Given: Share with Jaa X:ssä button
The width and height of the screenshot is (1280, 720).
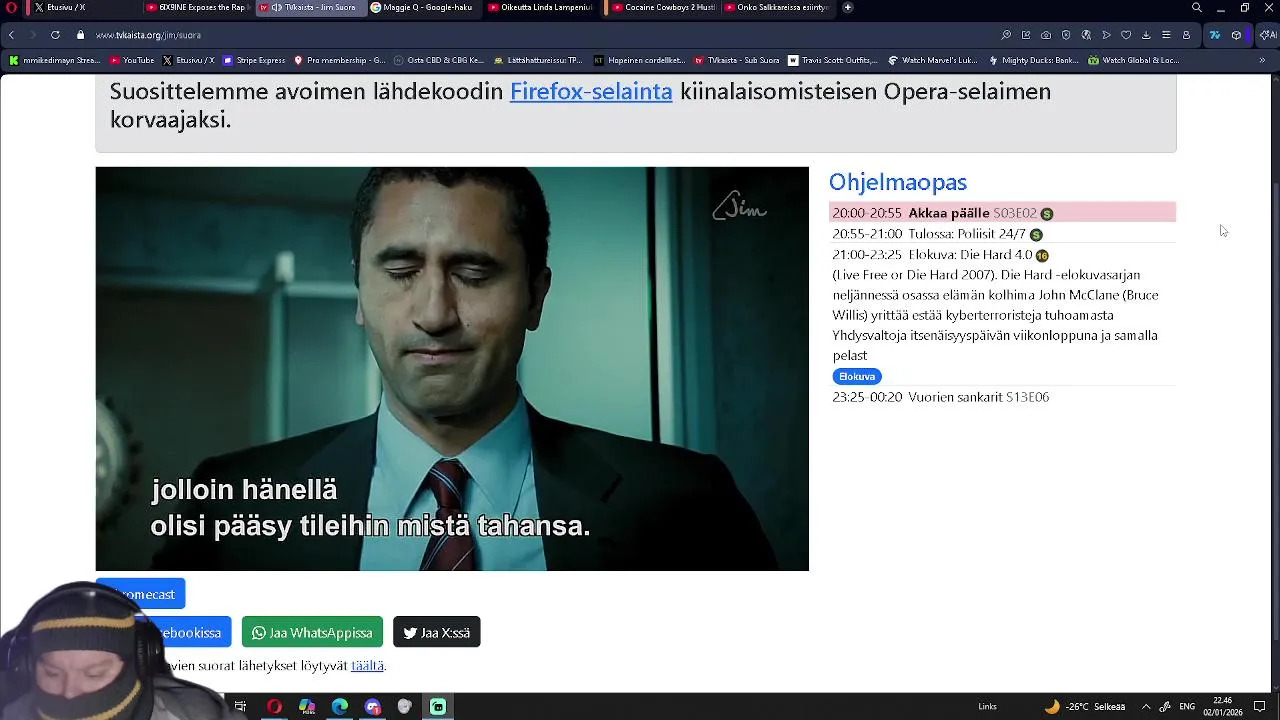Looking at the screenshot, I should tap(437, 632).
